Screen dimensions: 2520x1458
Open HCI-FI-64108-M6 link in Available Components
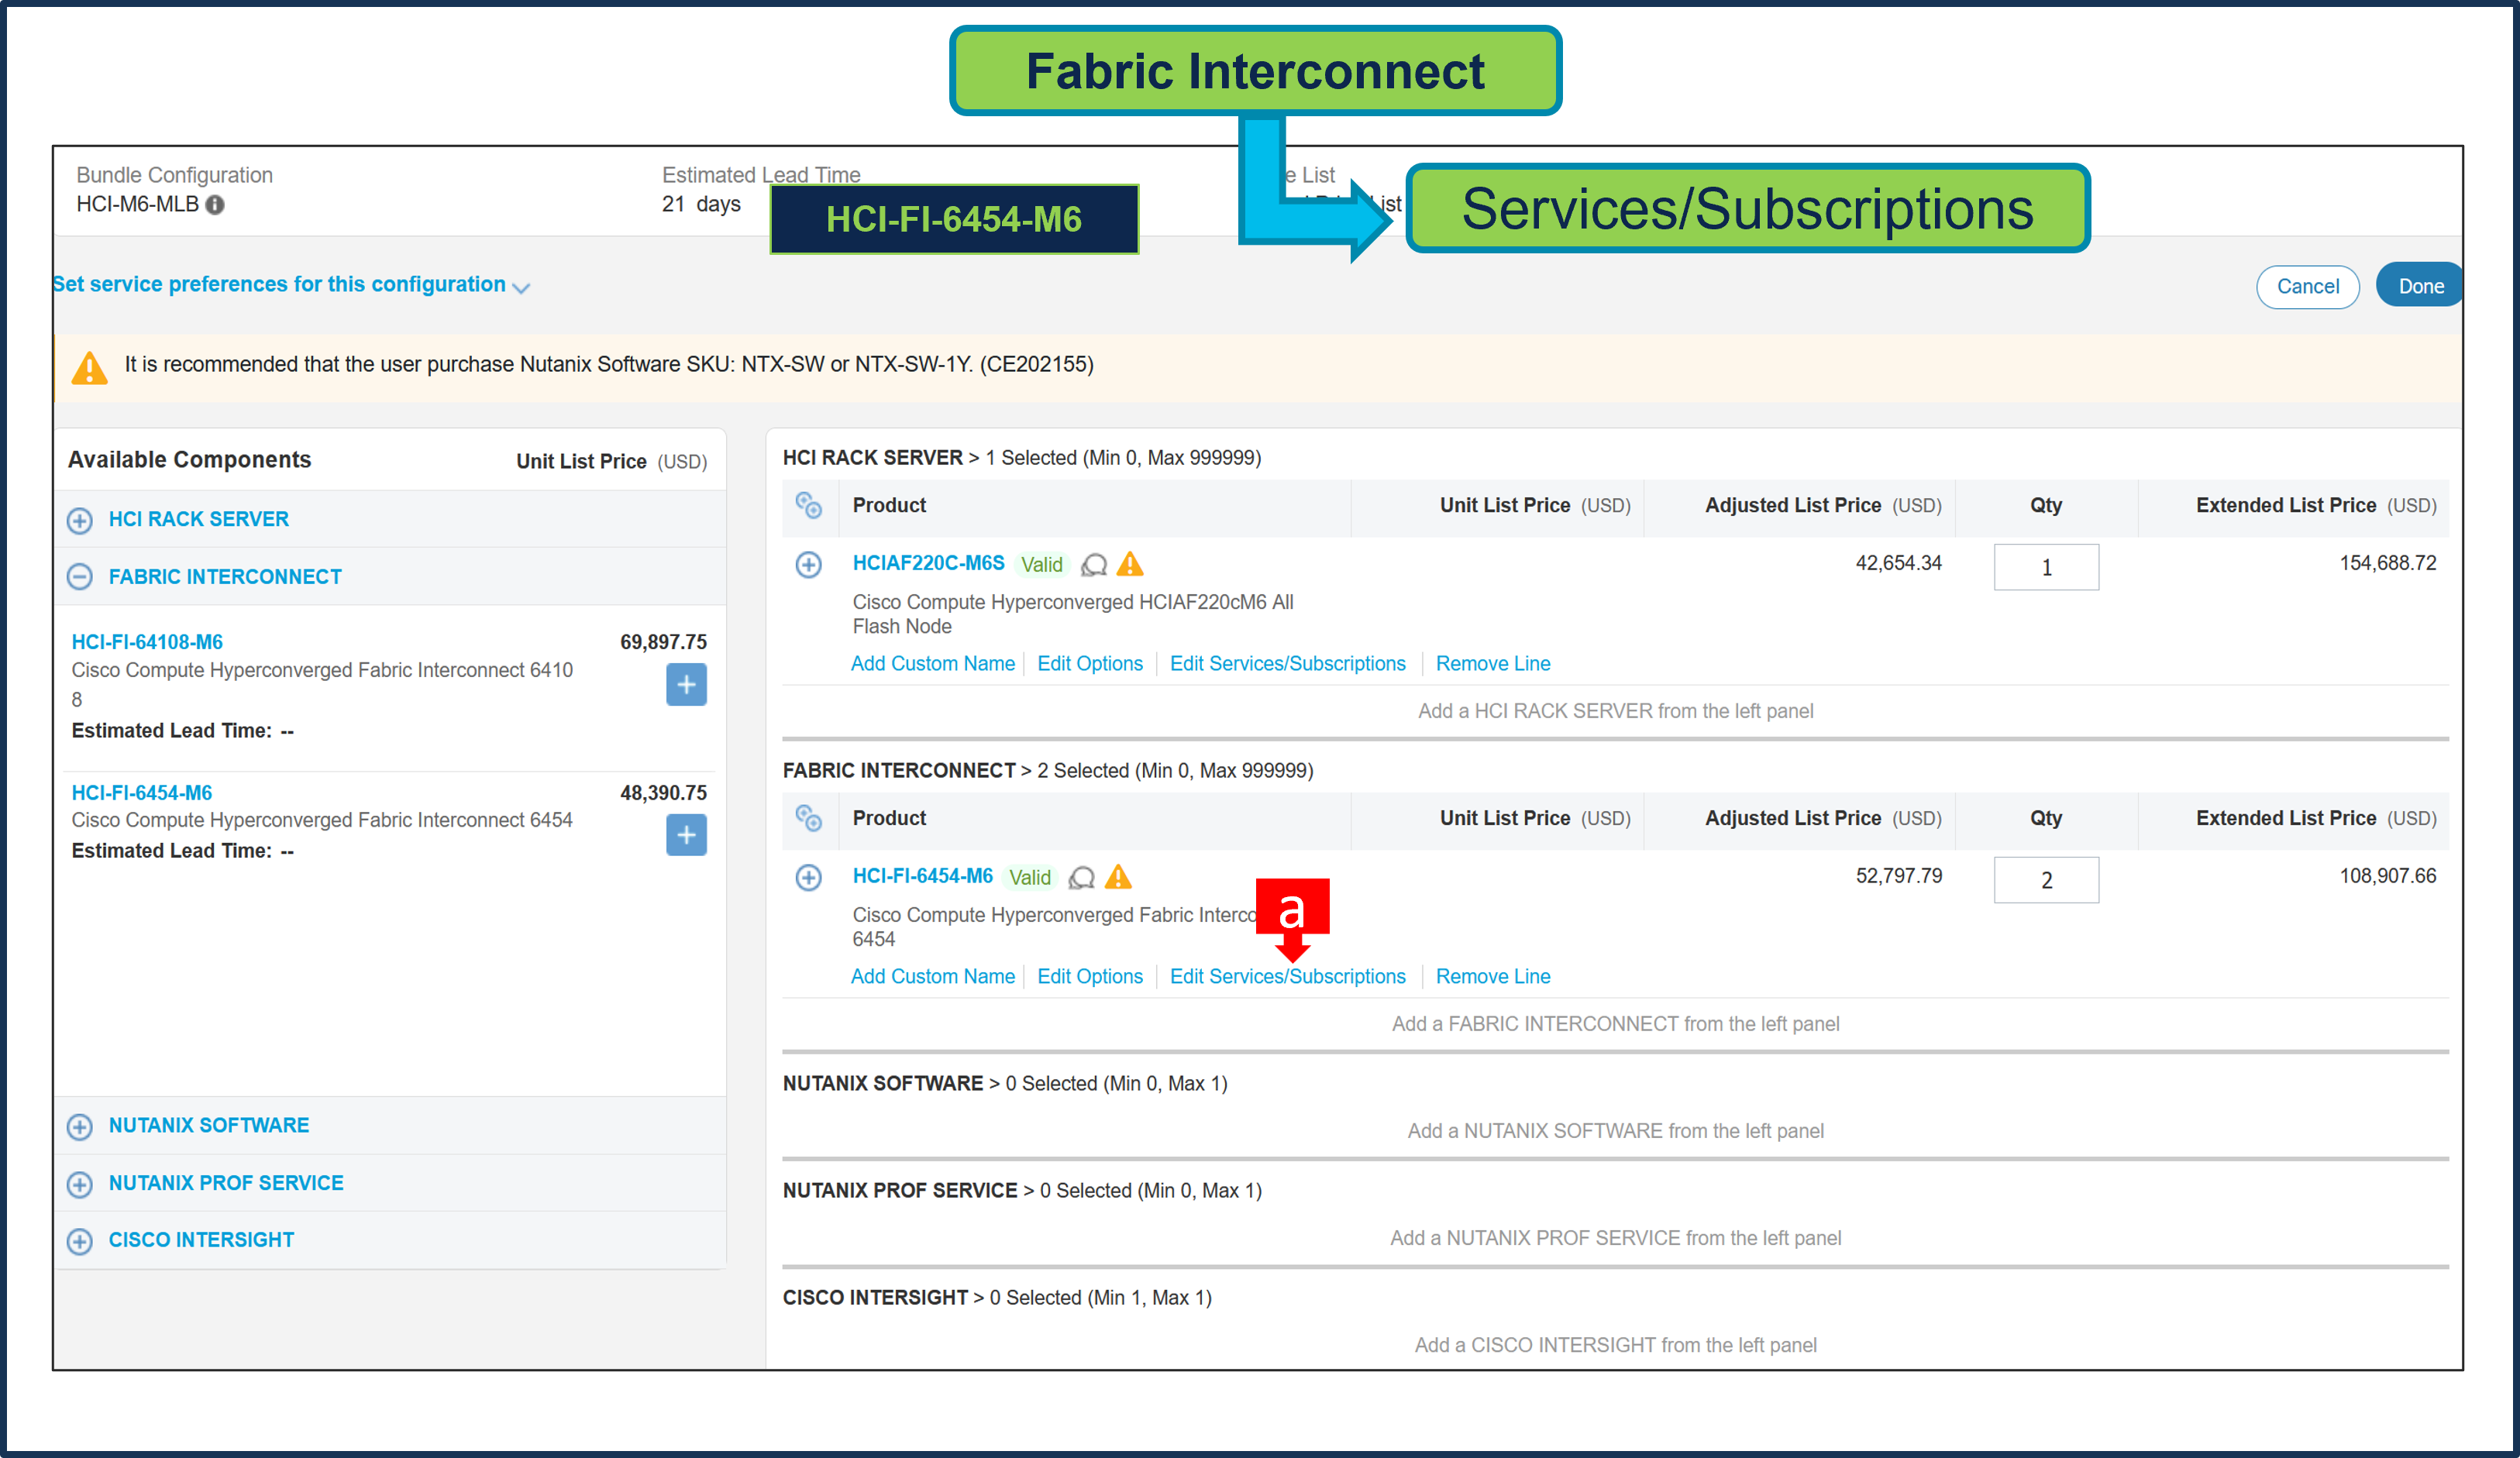pos(147,642)
